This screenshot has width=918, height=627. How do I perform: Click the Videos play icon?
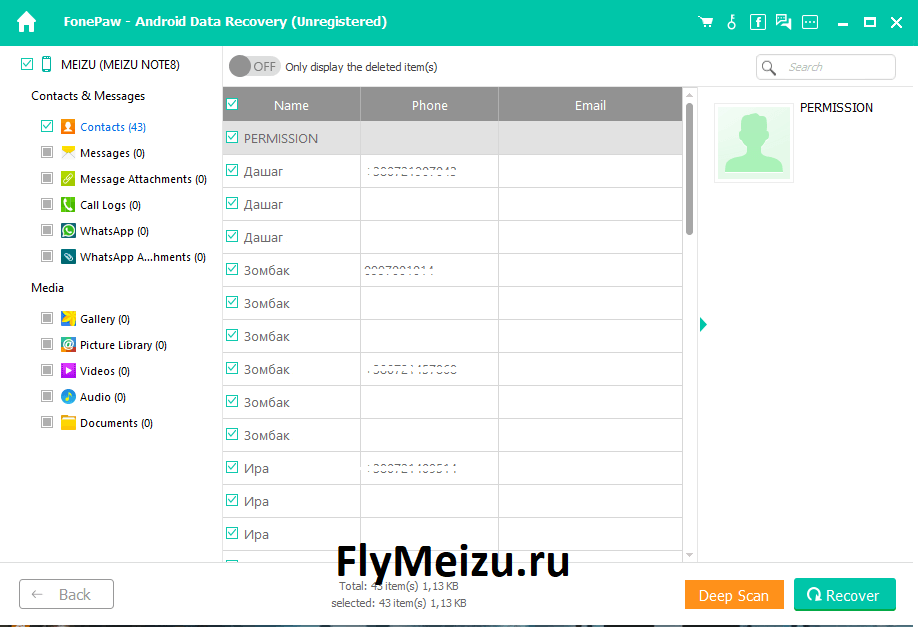[x=68, y=371]
